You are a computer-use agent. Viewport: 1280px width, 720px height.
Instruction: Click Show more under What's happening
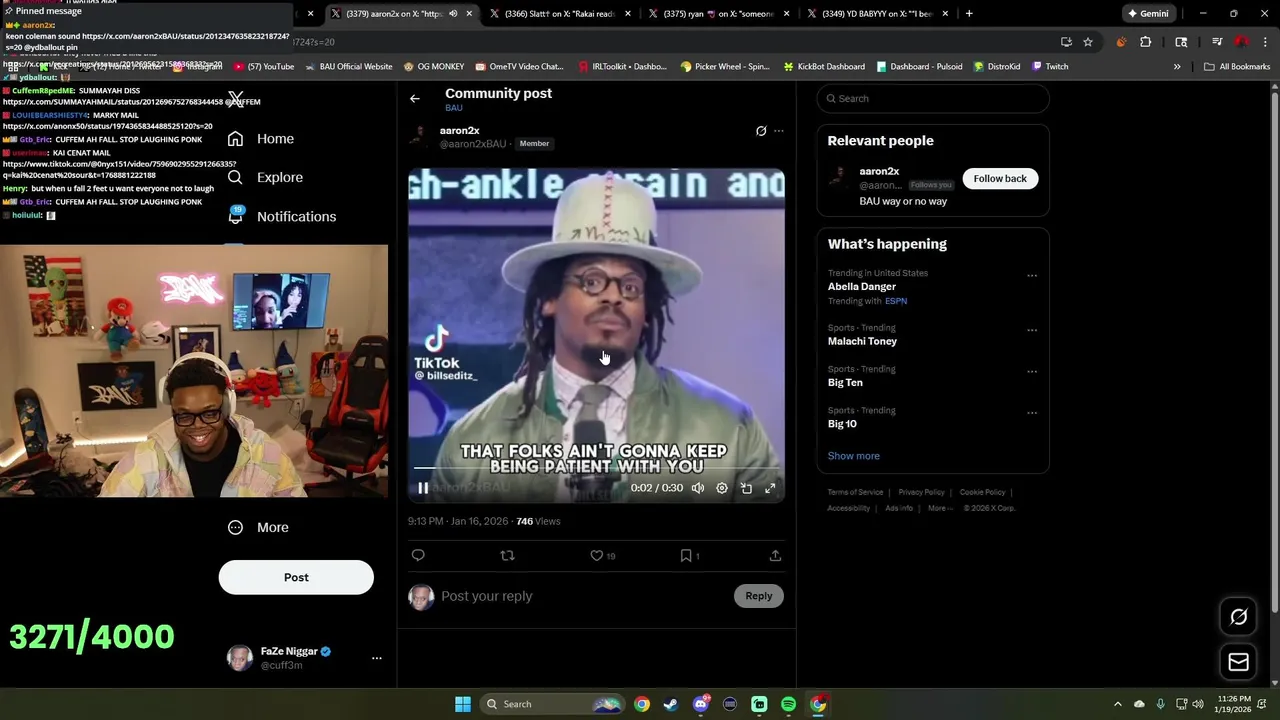(x=854, y=456)
